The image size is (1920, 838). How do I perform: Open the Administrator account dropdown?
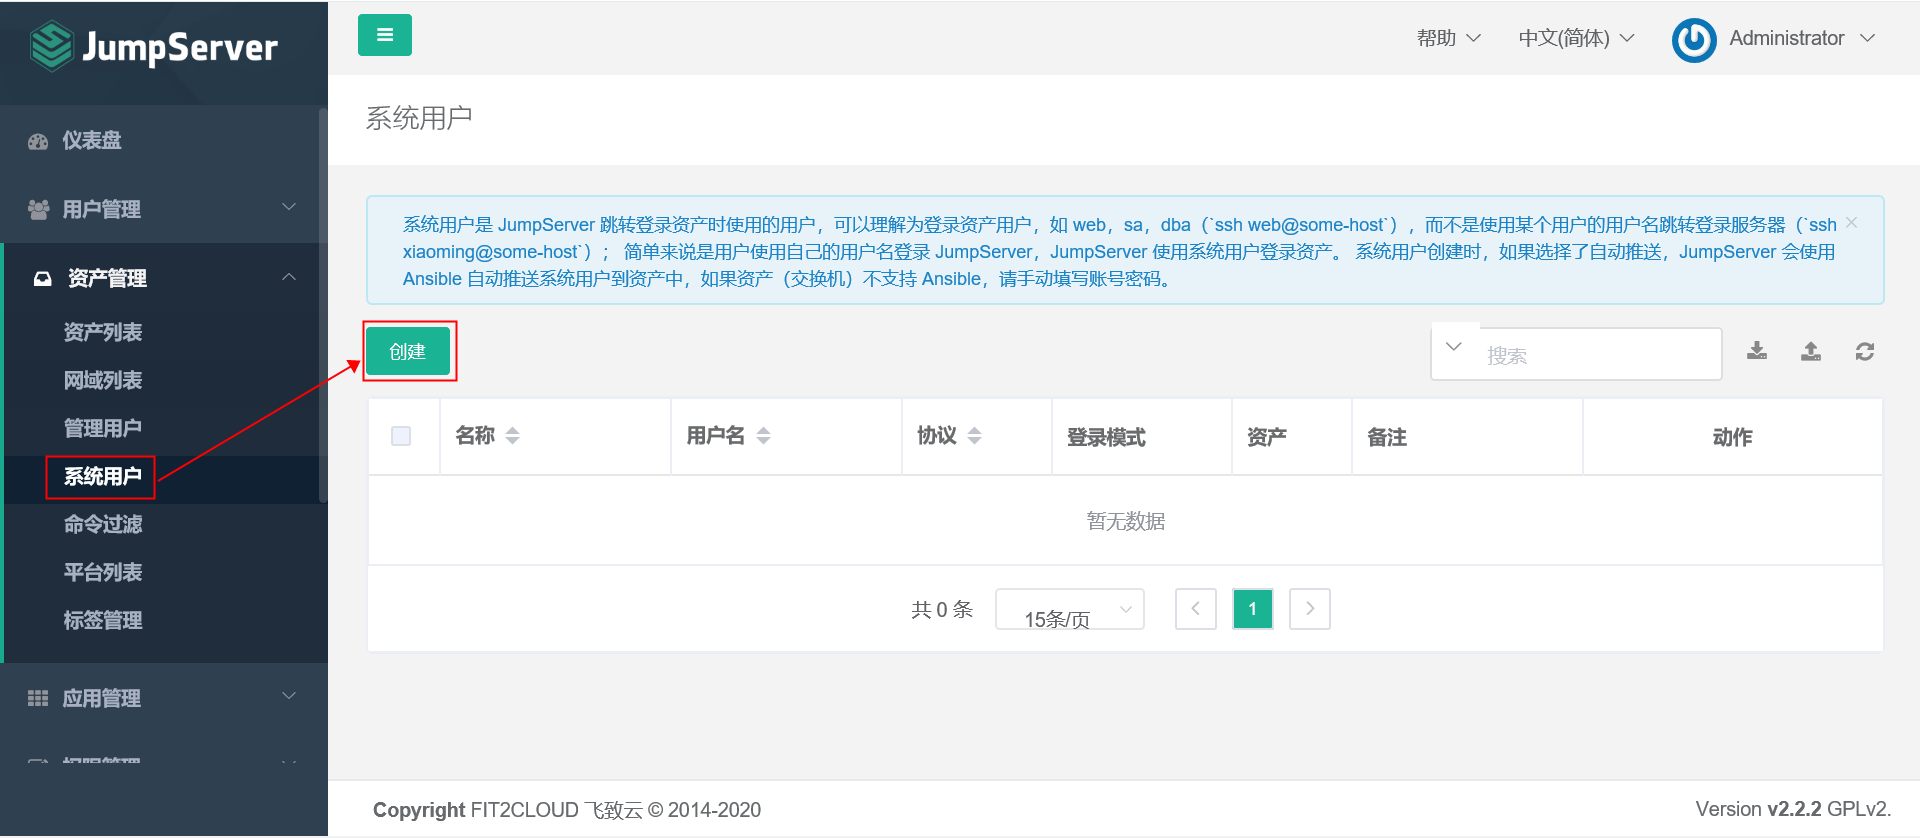(1801, 38)
